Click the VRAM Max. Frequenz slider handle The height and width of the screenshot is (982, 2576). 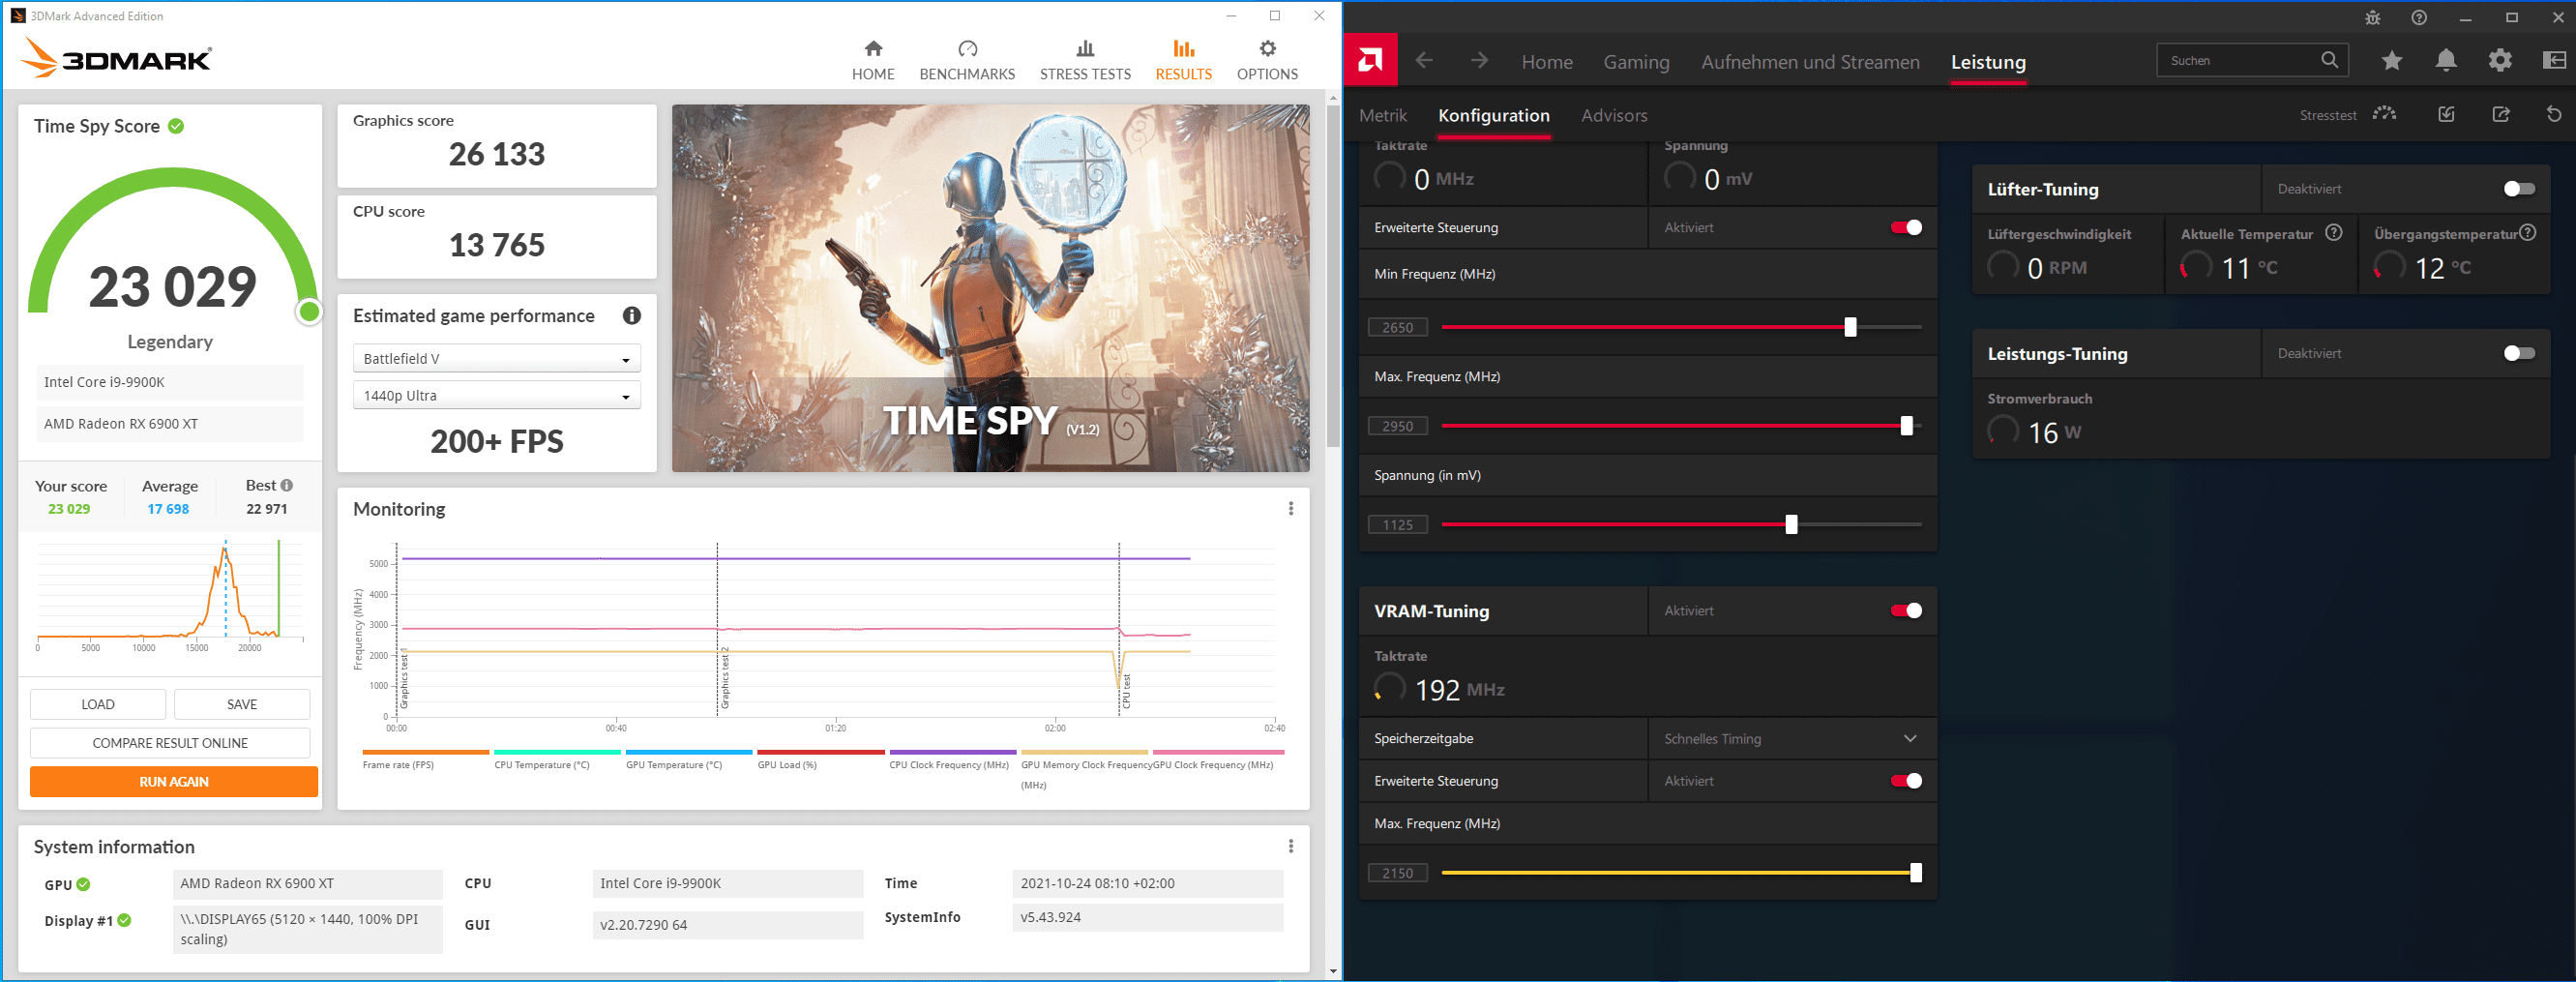click(1916, 873)
